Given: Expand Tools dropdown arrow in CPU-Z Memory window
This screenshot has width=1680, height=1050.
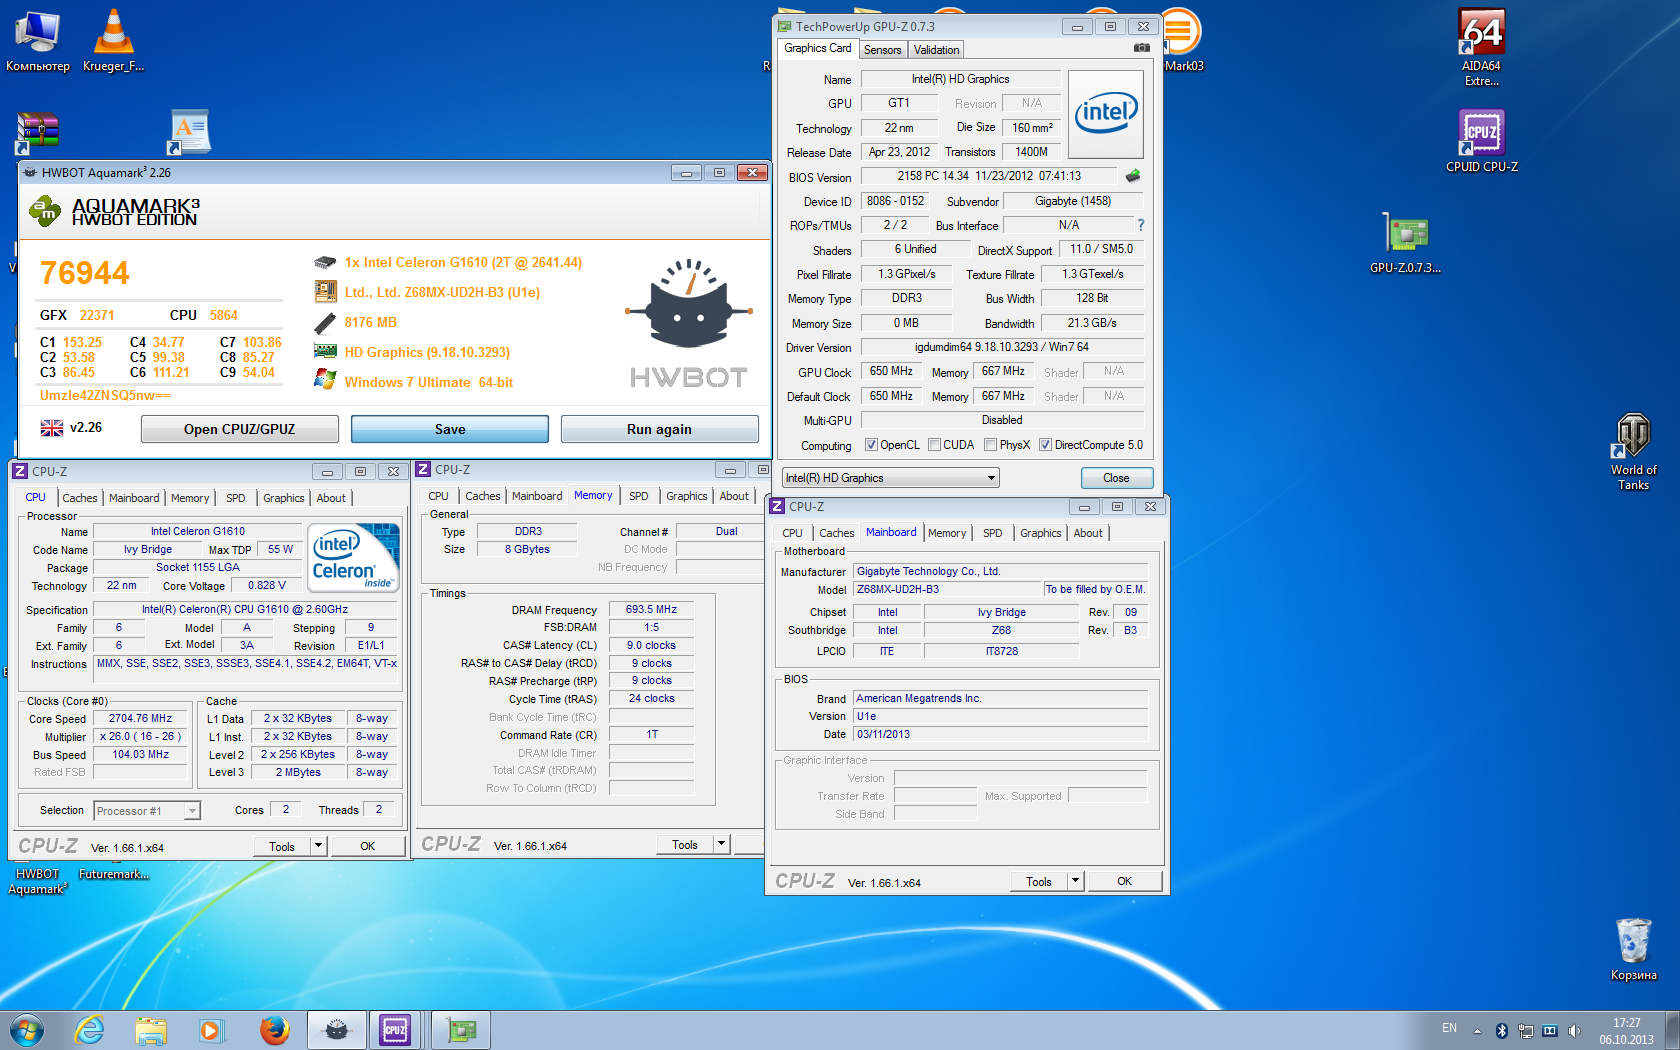Looking at the screenshot, I should coord(721,844).
